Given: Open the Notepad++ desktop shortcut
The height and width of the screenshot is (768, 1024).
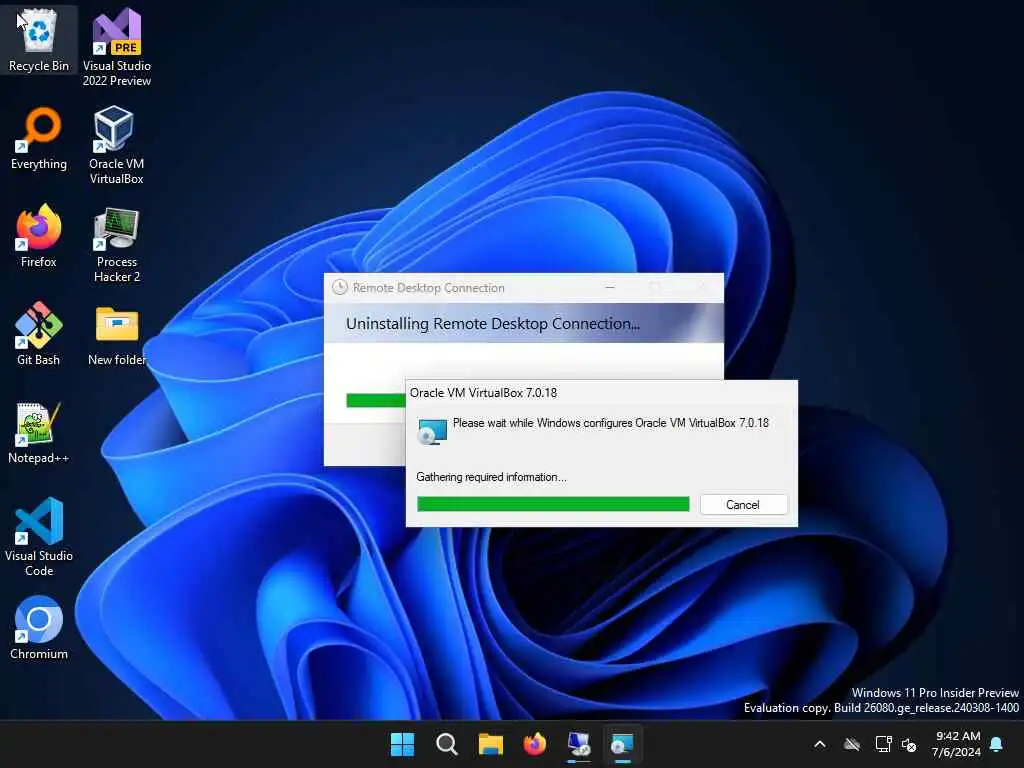Looking at the screenshot, I should 39,432.
